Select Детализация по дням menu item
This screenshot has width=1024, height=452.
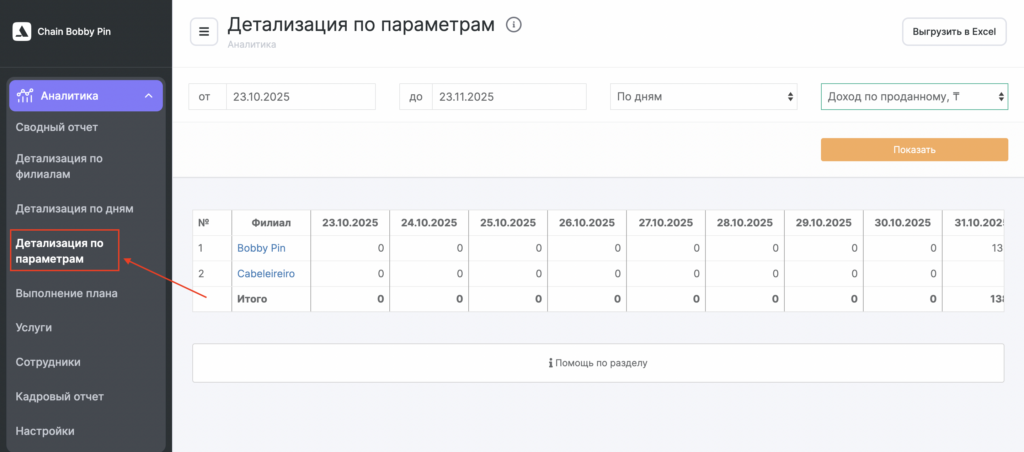[74, 208]
